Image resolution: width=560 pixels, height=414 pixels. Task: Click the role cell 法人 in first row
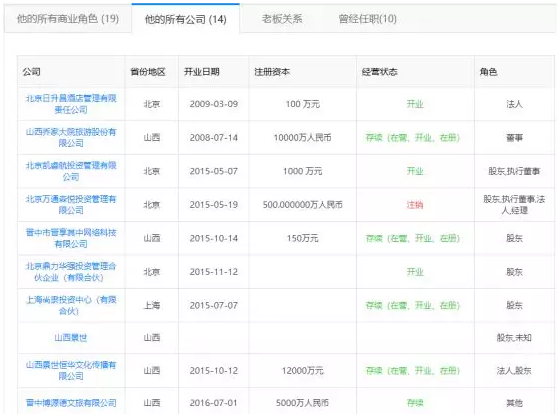point(514,104)
